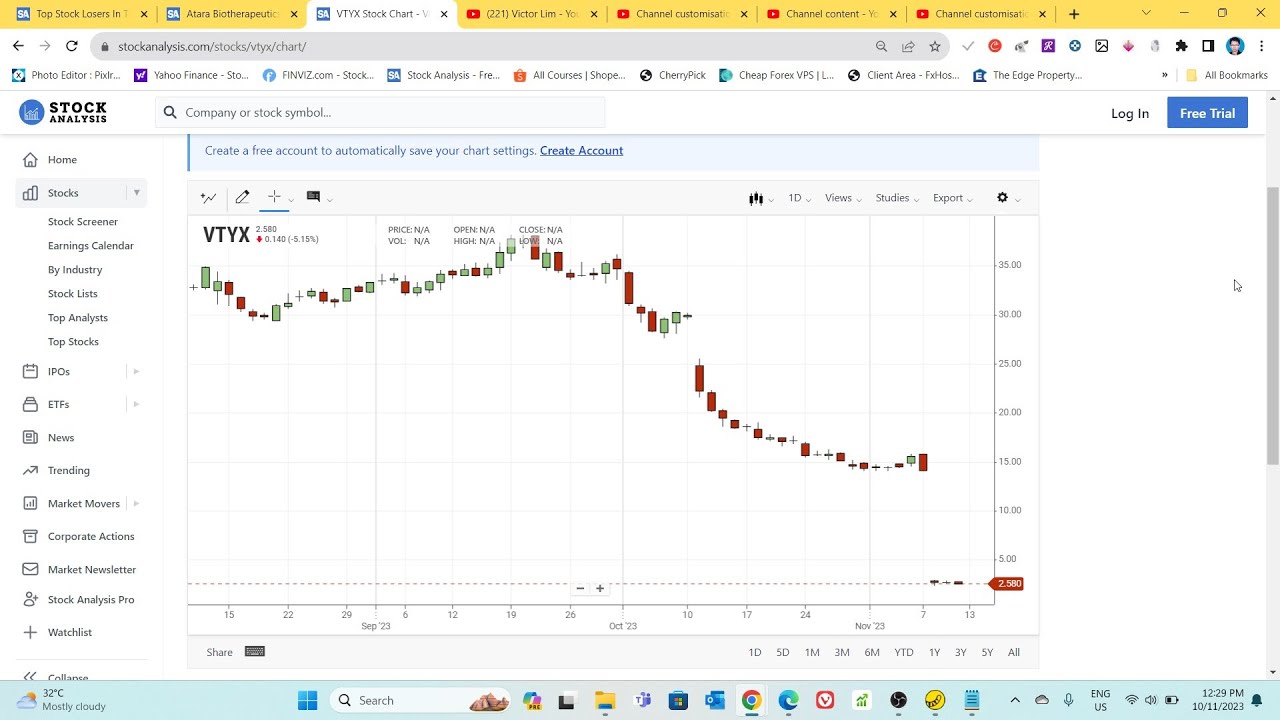Open All Bookmarks folder
This screenshot has width=1280, height=720.
coord(1226,75)
